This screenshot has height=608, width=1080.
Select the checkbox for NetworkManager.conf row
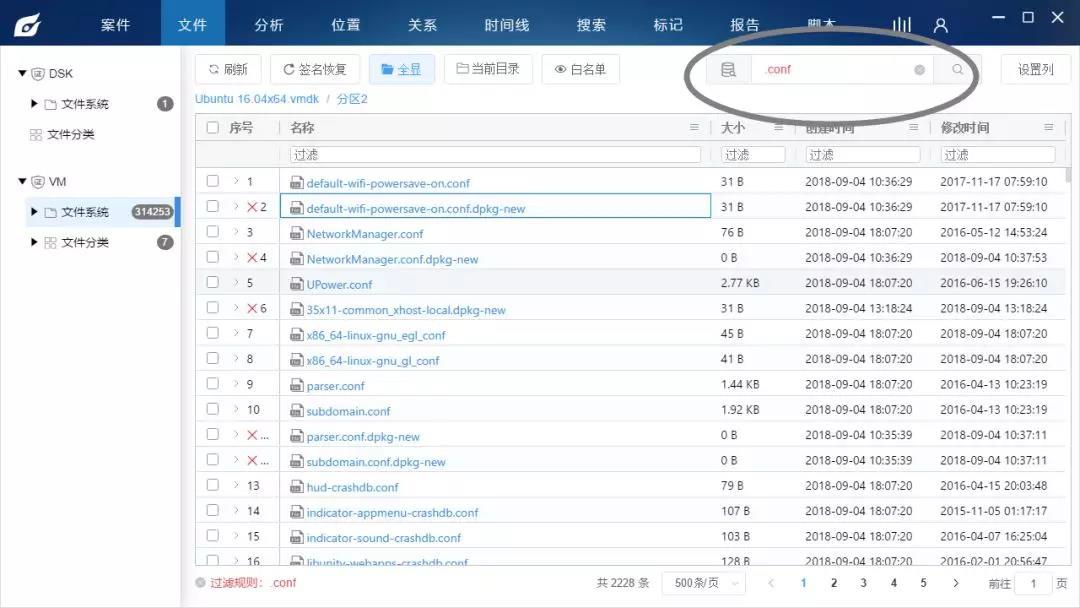[214, 233]
